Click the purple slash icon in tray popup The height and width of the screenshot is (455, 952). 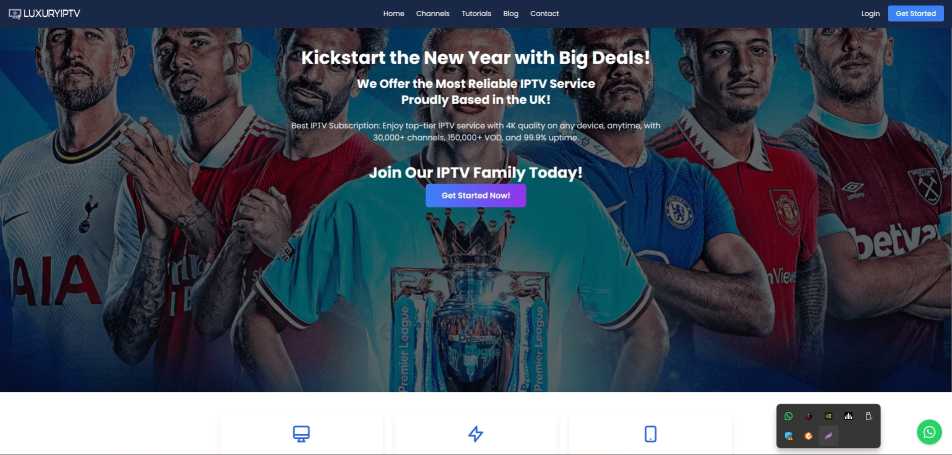click(x=828, y=436)
